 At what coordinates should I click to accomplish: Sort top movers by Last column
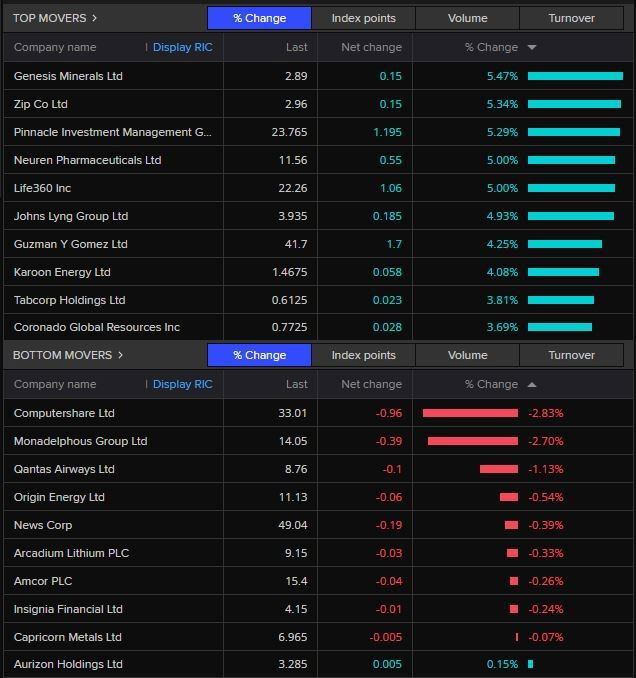coord(296,47)
